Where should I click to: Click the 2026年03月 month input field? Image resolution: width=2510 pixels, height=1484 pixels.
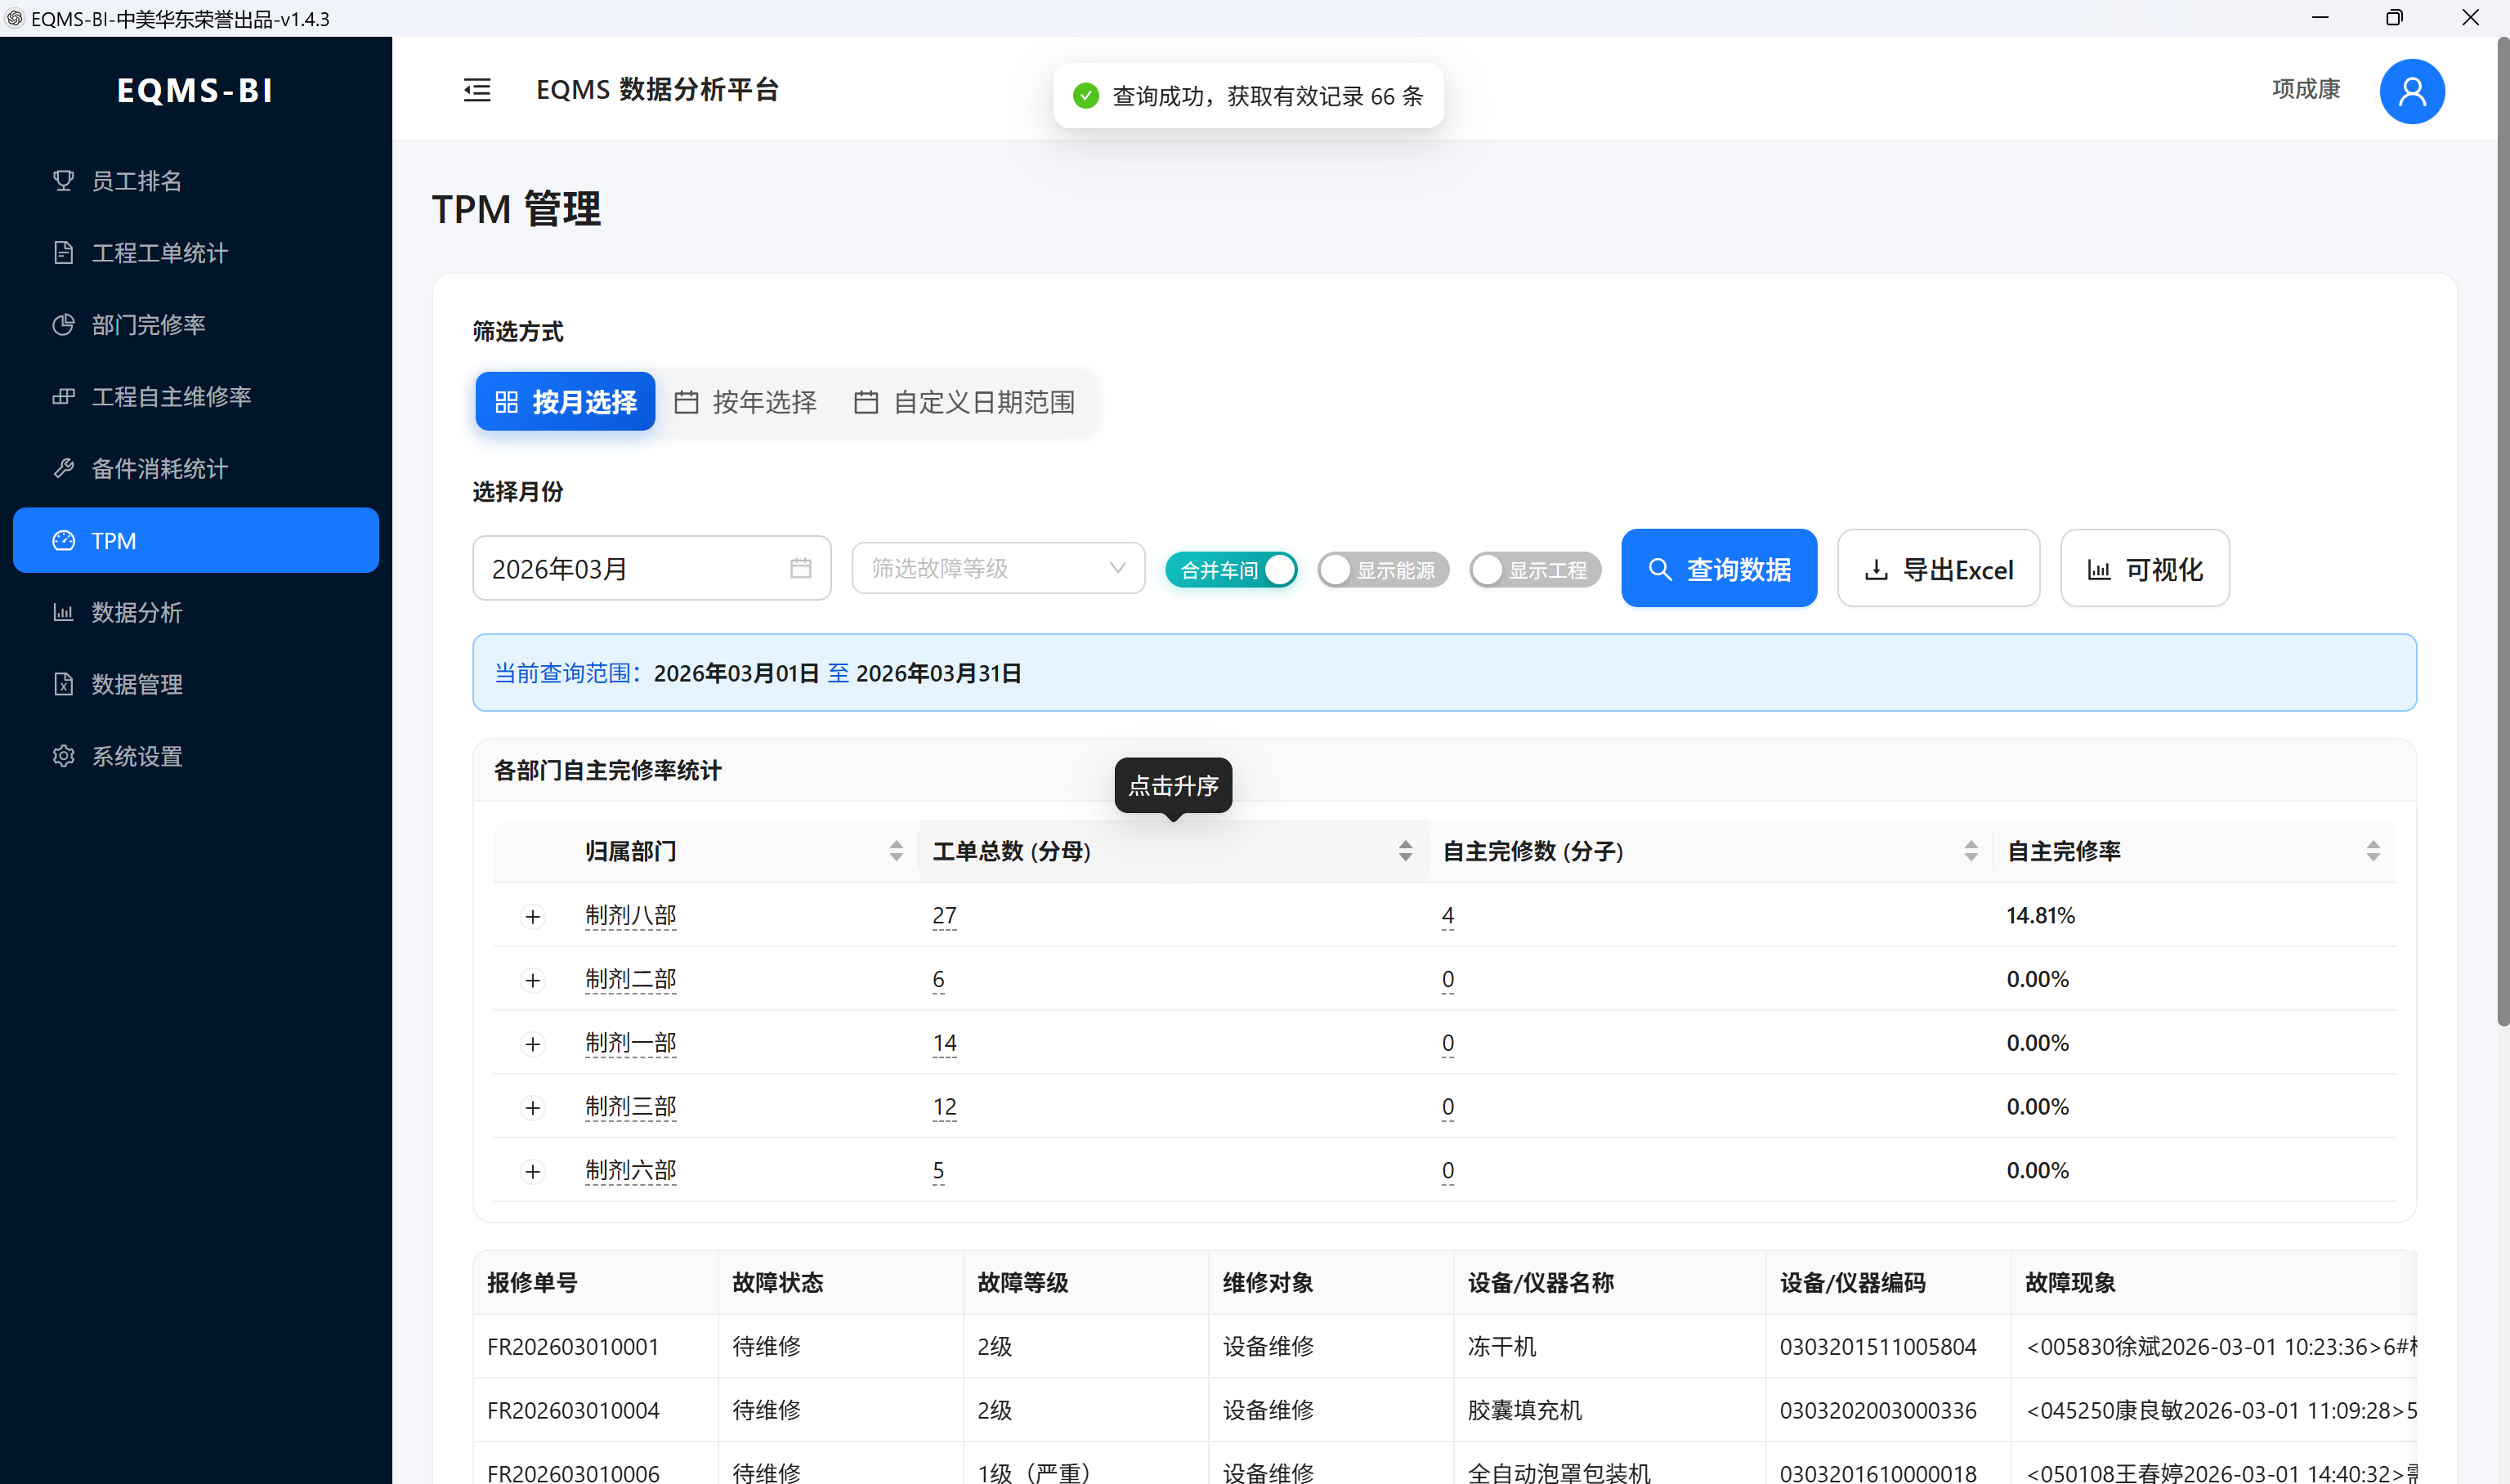coord(651,568)
